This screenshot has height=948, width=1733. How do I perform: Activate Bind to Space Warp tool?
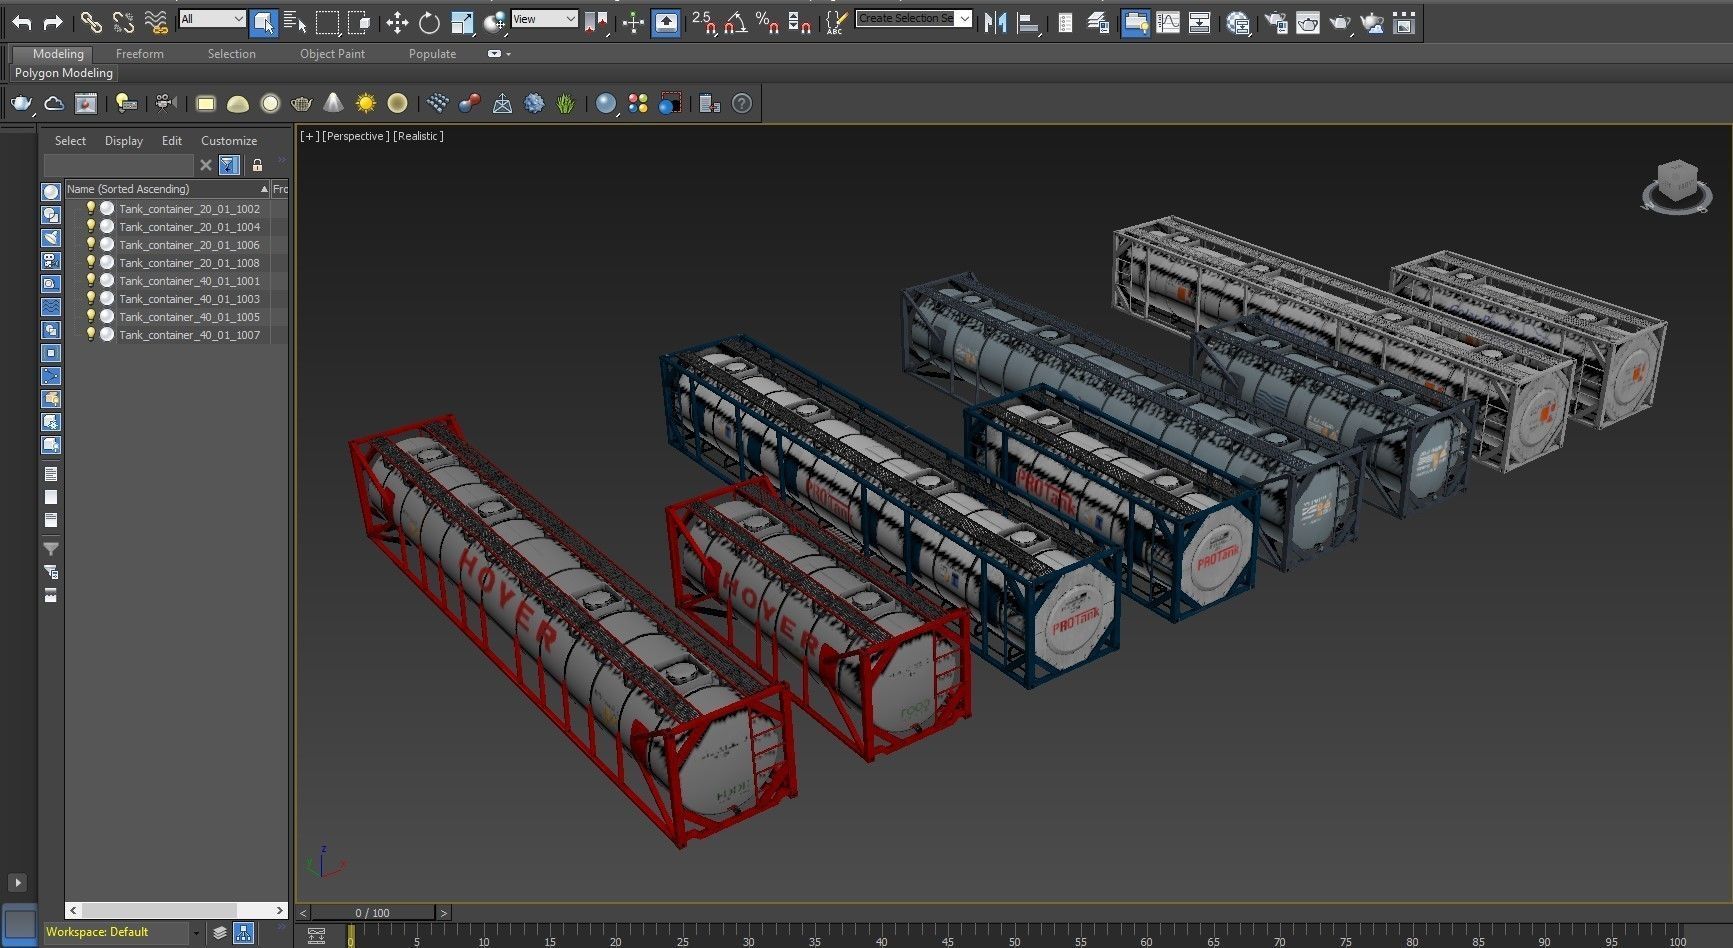(x=155, y=22)
